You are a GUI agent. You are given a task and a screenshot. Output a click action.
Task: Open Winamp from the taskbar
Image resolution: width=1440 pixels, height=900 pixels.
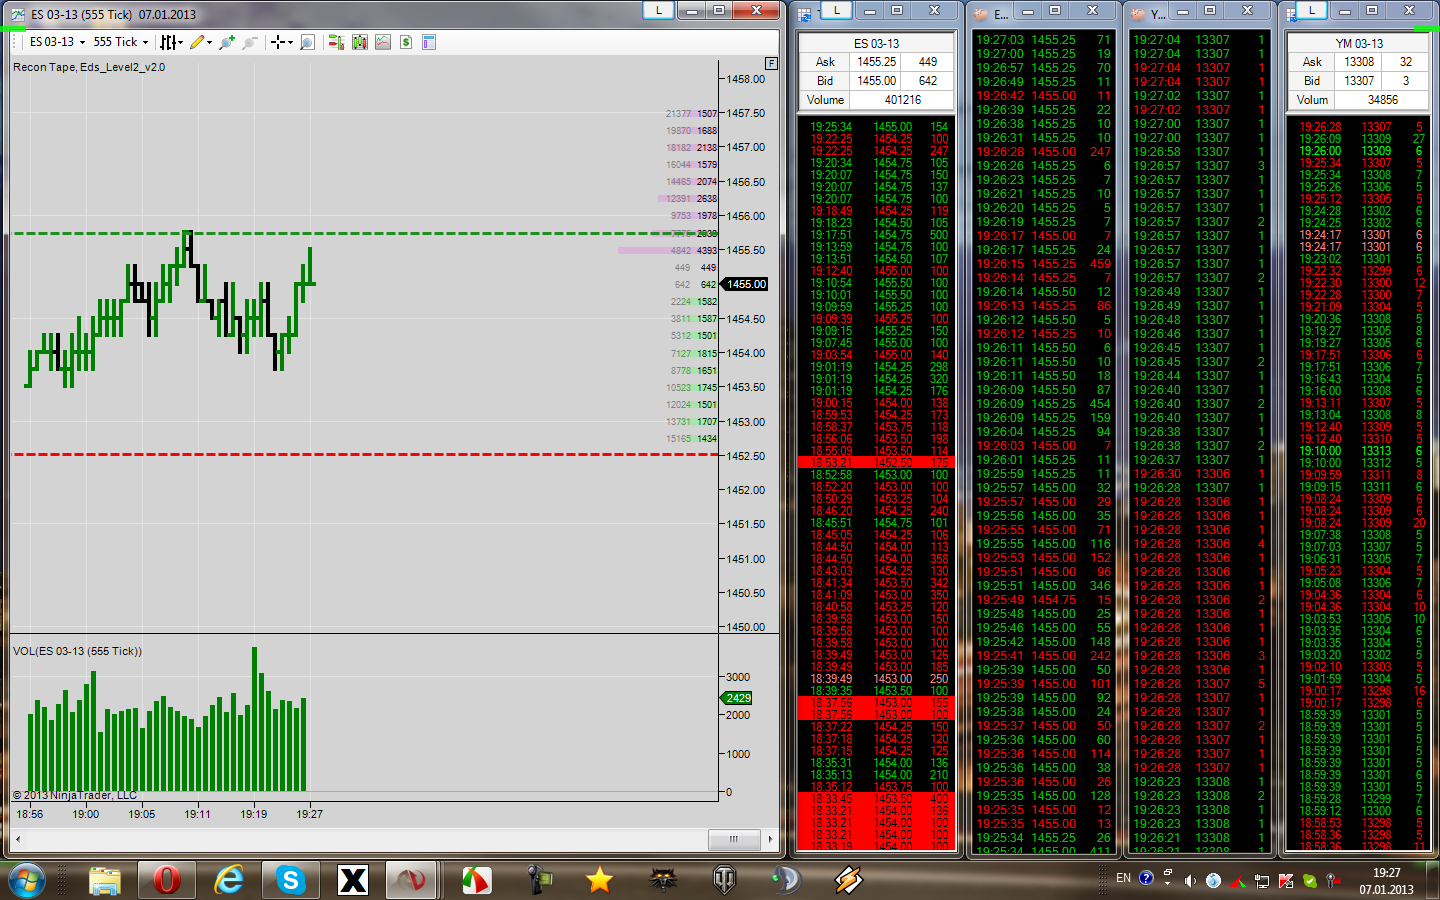[848, 880]
